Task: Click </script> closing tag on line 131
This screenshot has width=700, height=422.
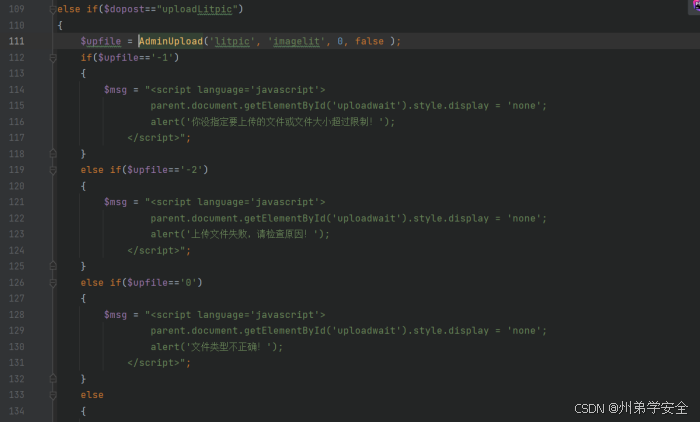Action: point(153,363)
